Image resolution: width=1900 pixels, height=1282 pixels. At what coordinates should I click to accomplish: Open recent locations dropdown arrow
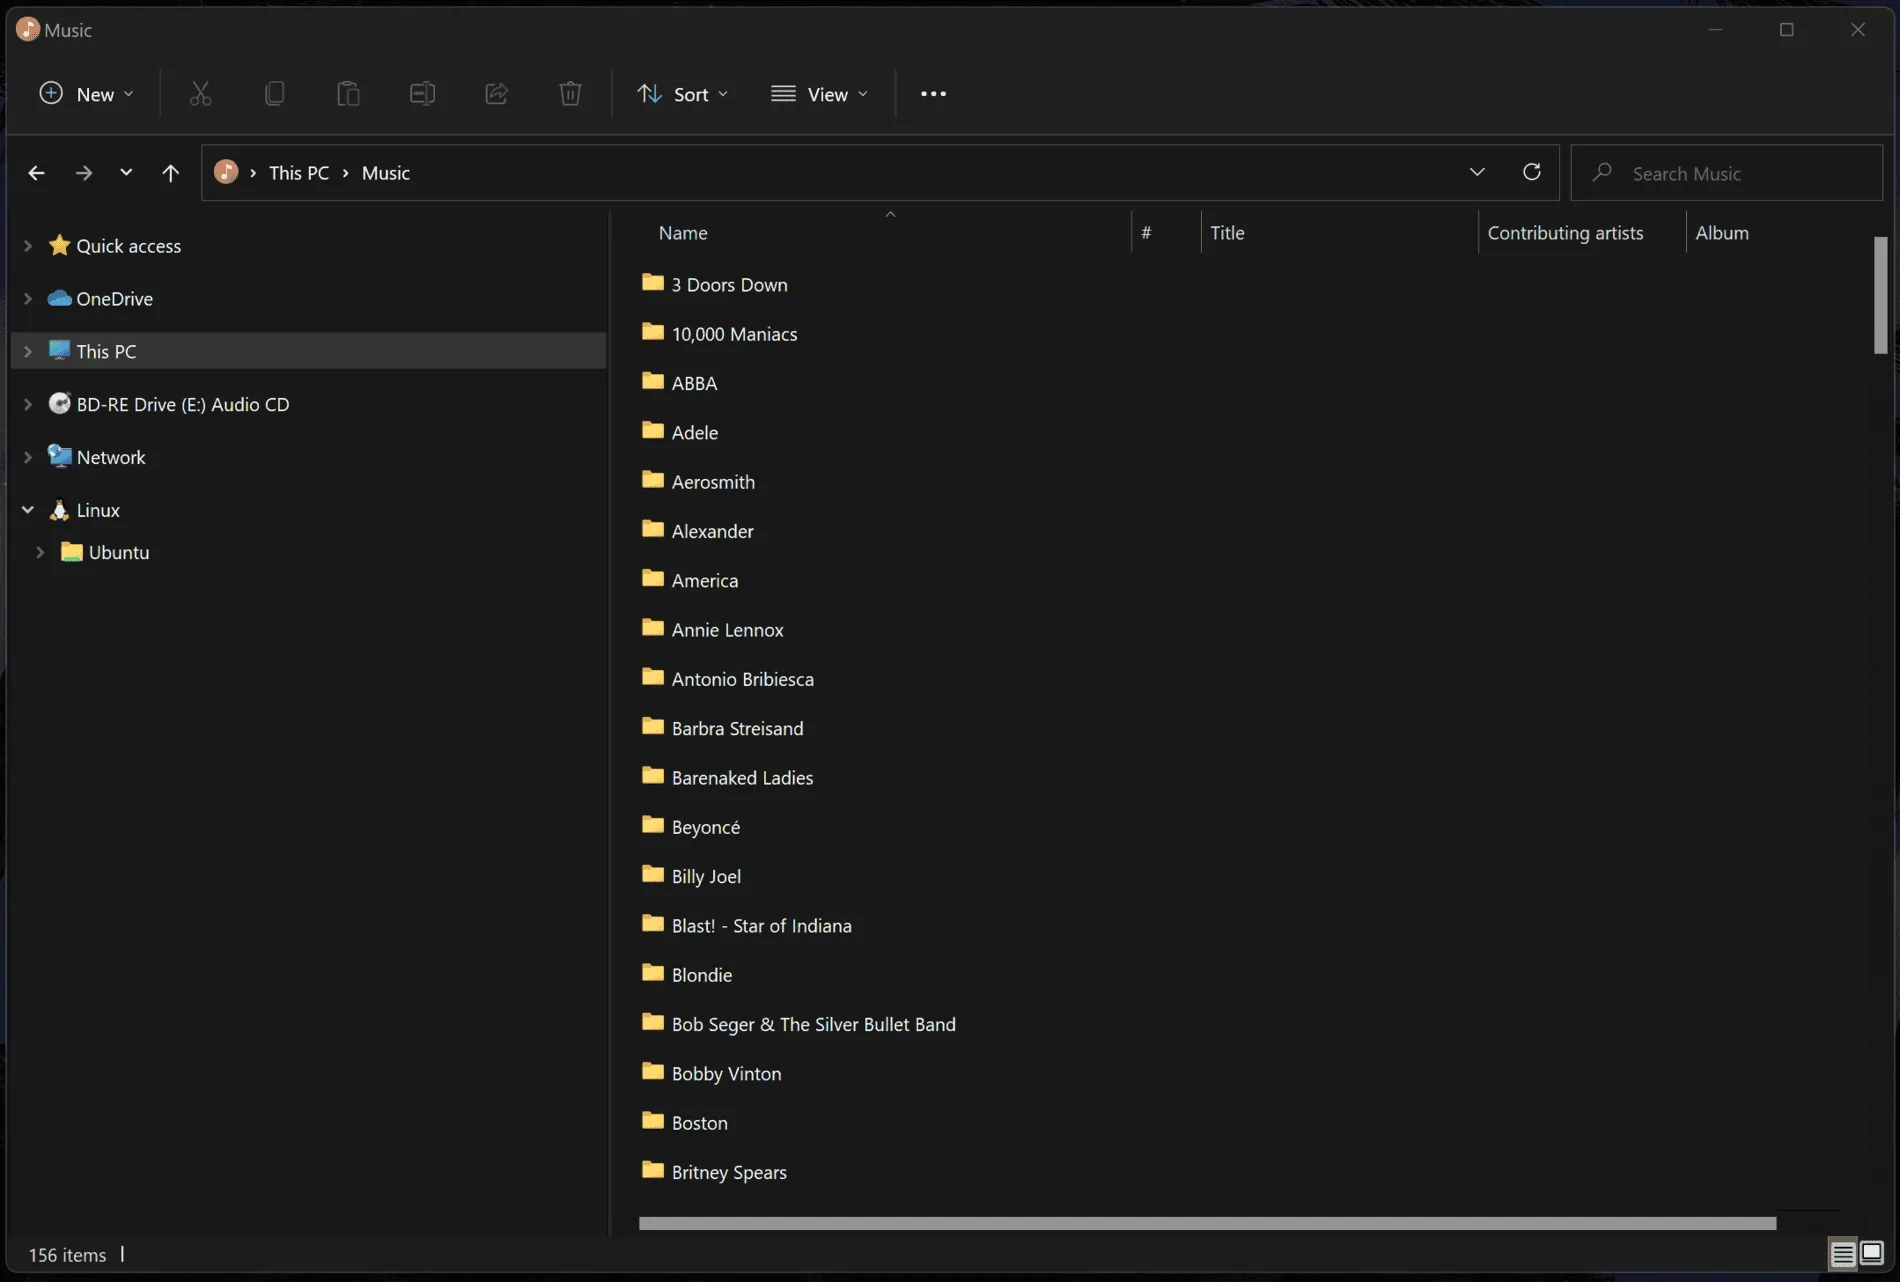coord(126,172)
